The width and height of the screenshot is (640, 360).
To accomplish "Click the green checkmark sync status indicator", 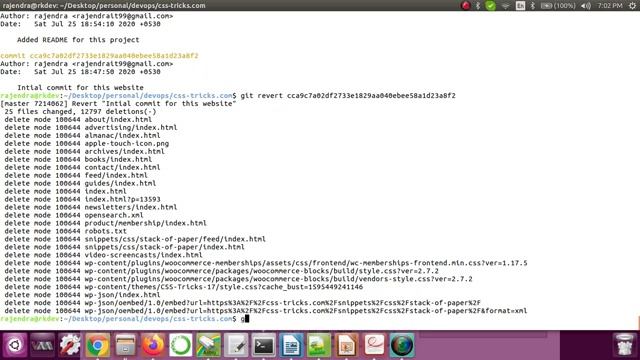I will [x=491, y=6].
